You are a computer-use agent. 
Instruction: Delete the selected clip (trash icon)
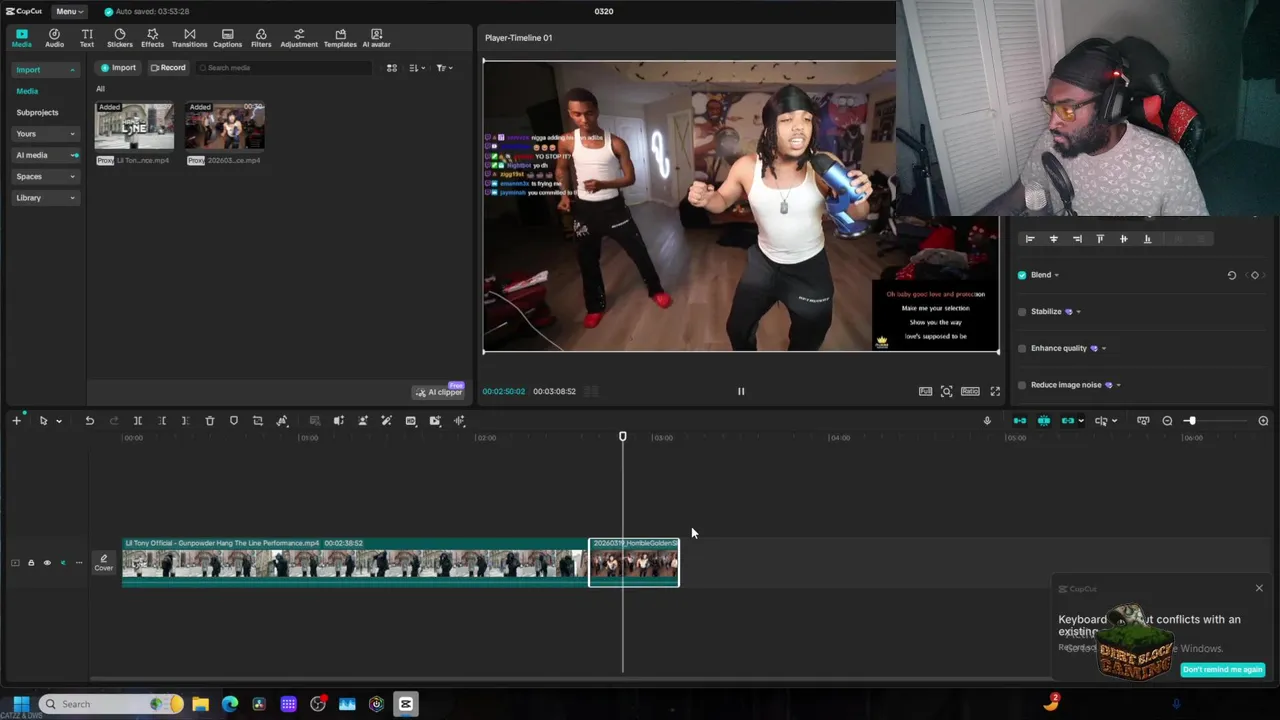(210, 421)
